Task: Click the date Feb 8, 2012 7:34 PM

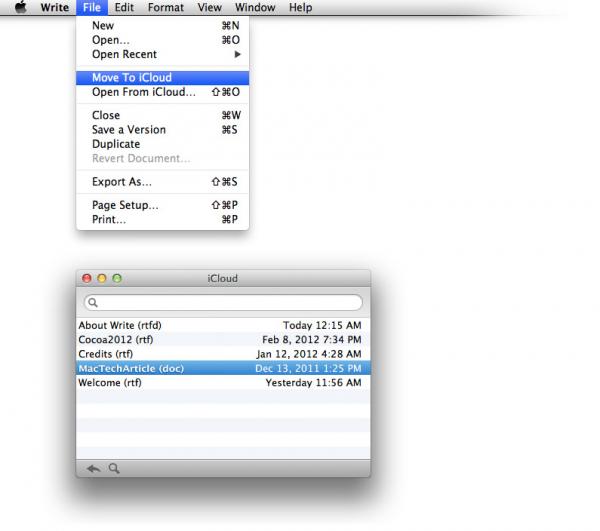Action: [311, 339]
